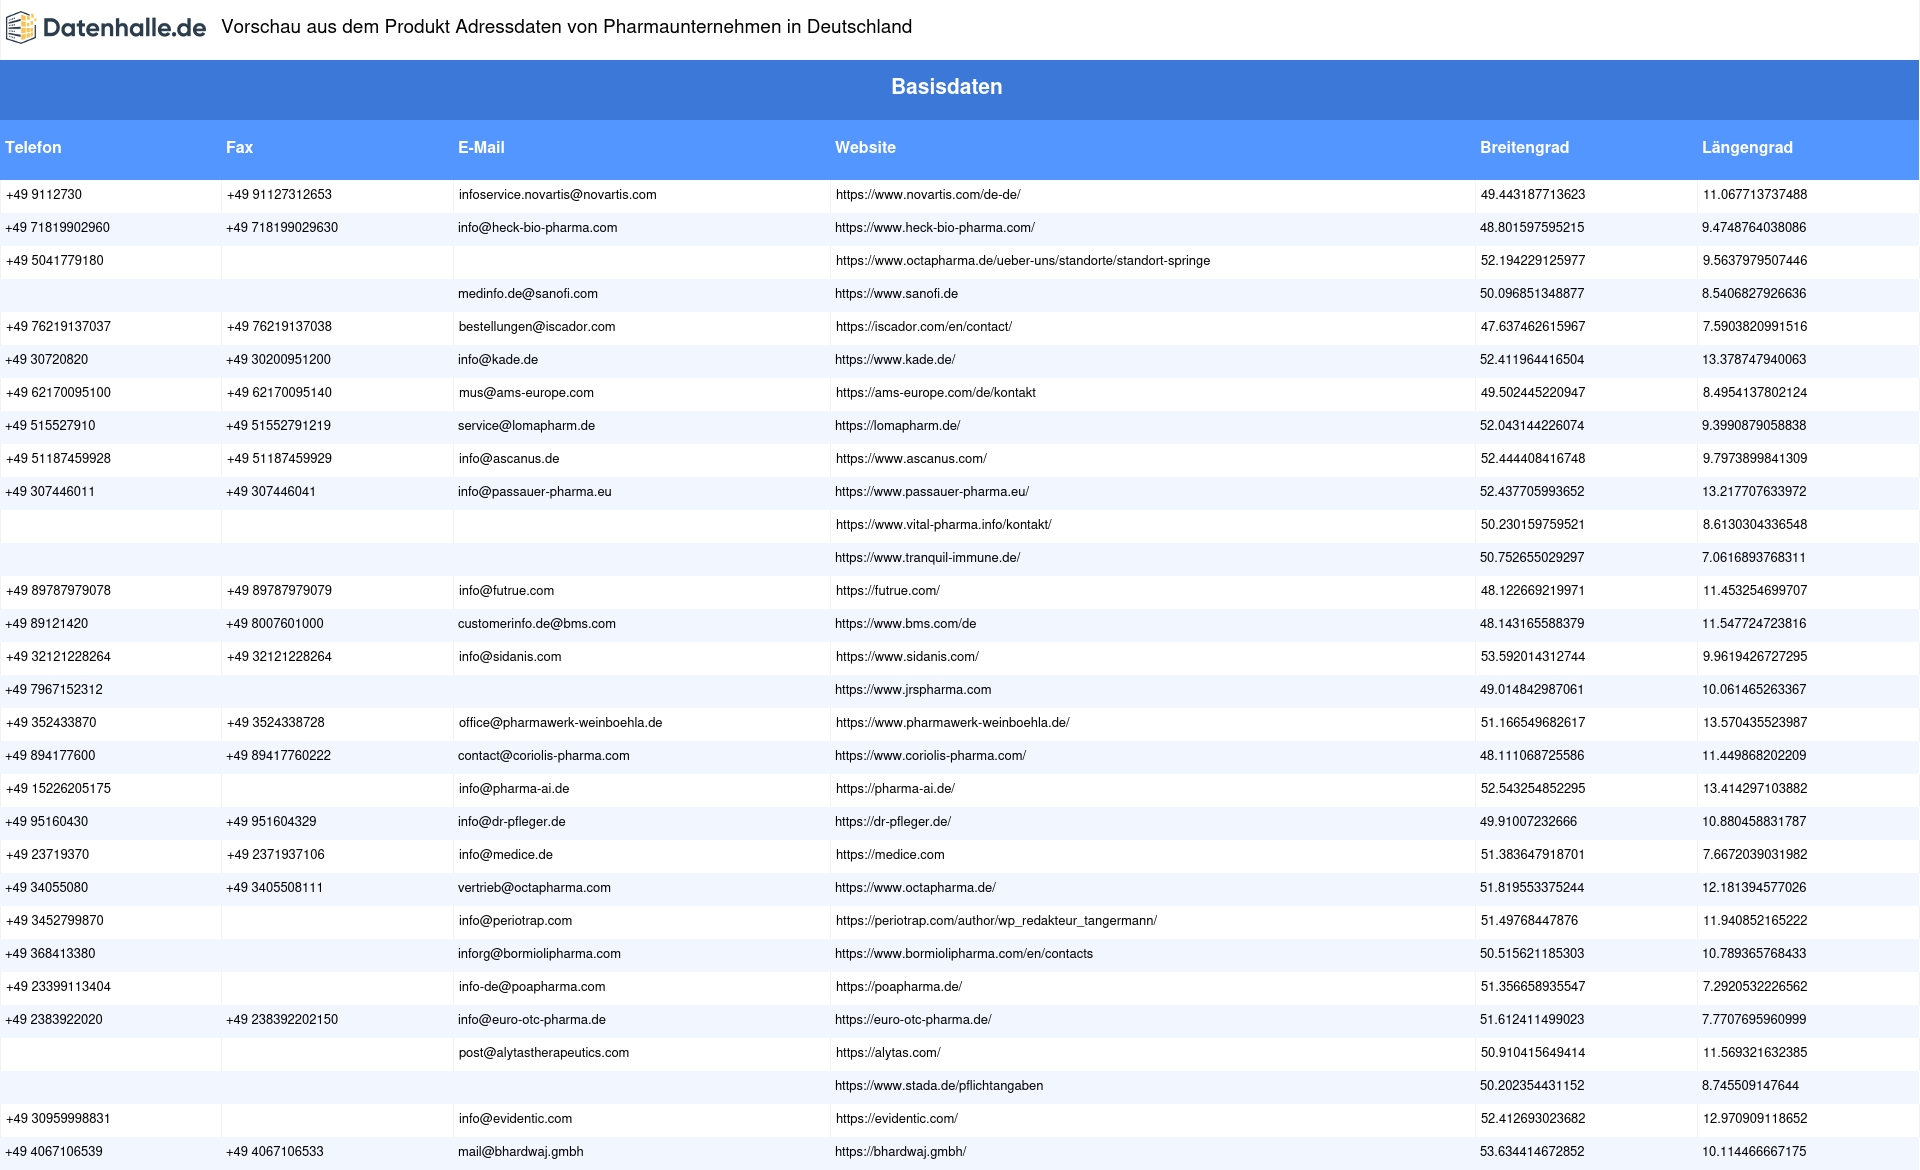The image size is (1920, 1170).
Task: Select phone number +49 5041779180
Action: tap(55, 261)
